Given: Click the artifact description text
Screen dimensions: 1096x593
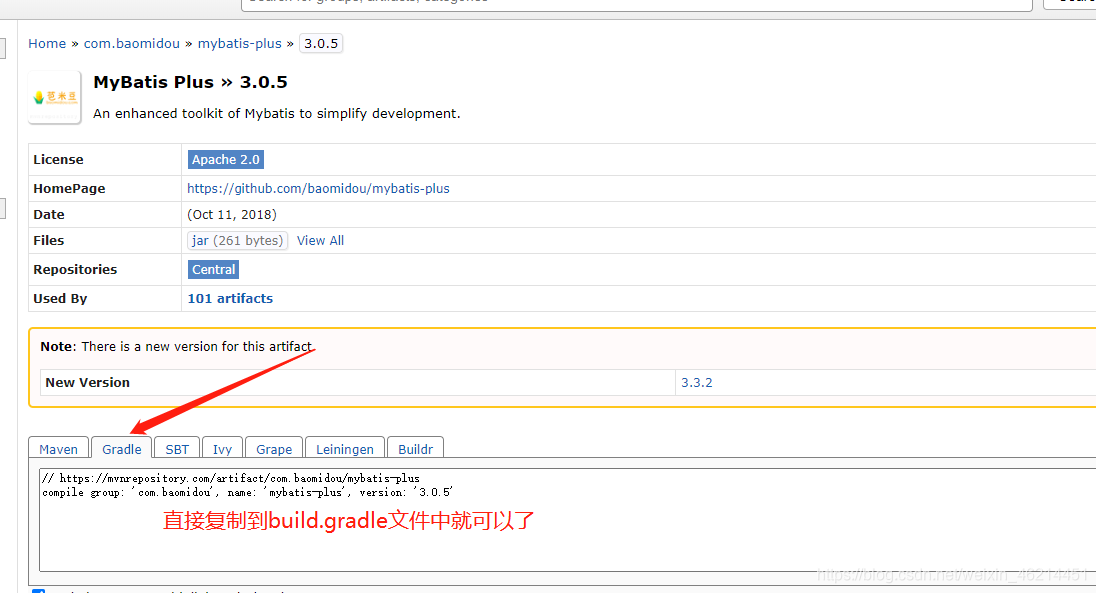Looking at the screenshot, I should 277,113.
